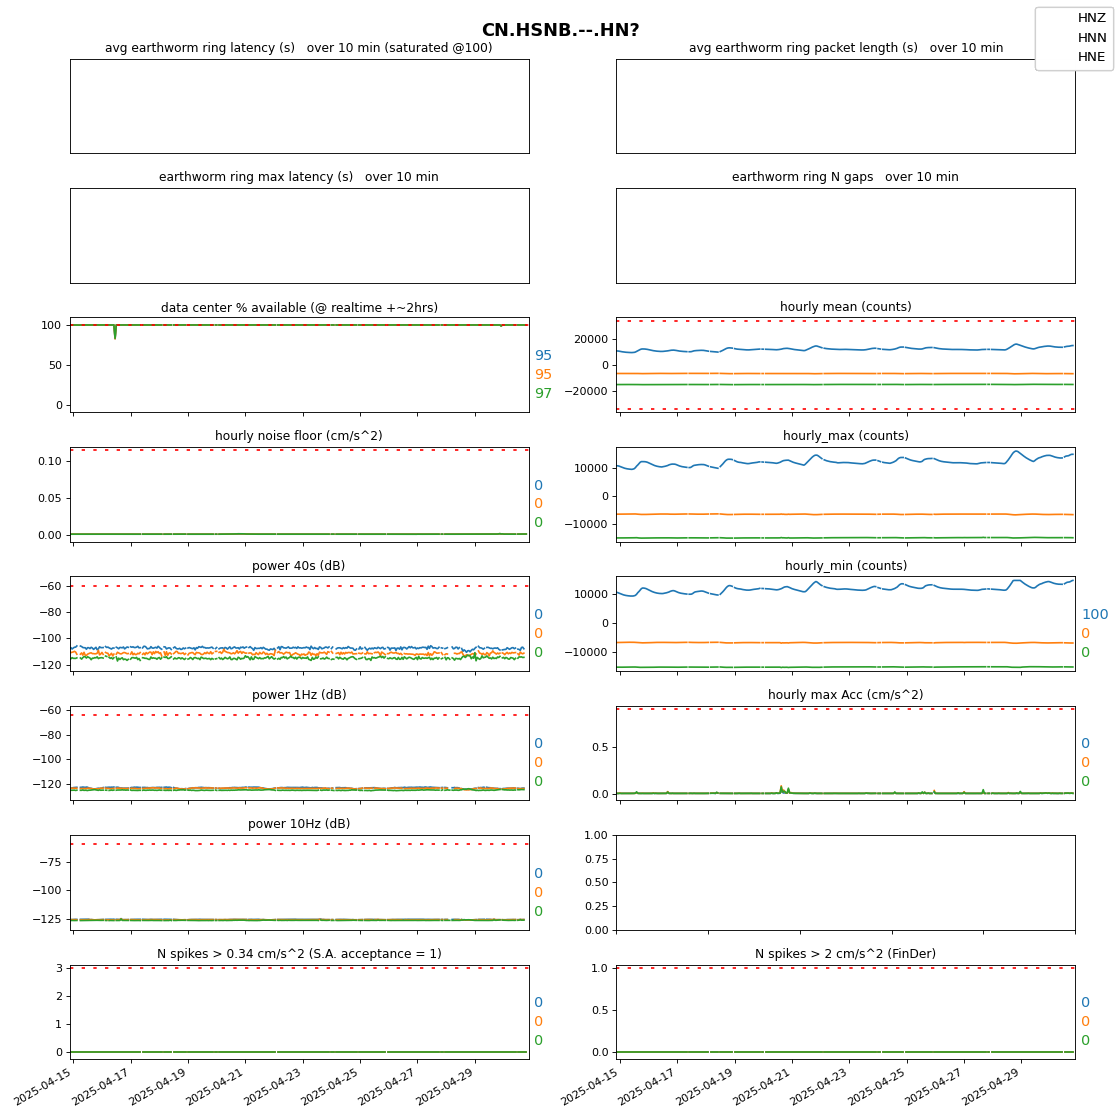Click the 'data center % available' title
Viewport: 1120px width, 1120px height.
(299, 307)
